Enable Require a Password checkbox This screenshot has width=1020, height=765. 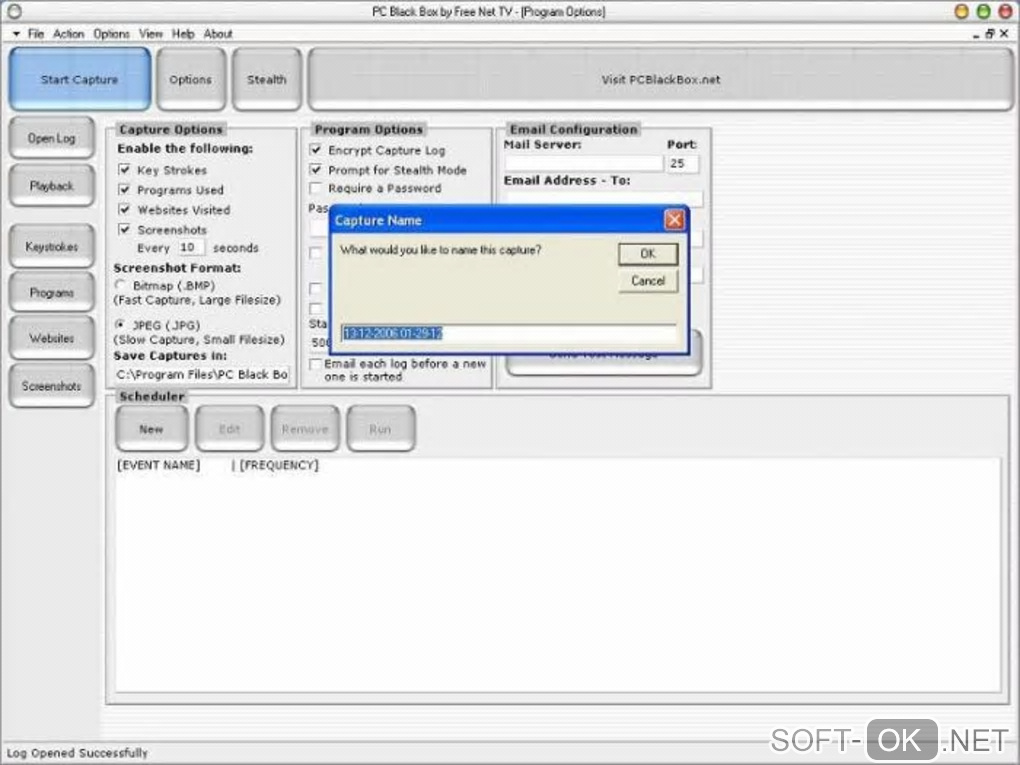pyautogui.click(x=315, y=188)
